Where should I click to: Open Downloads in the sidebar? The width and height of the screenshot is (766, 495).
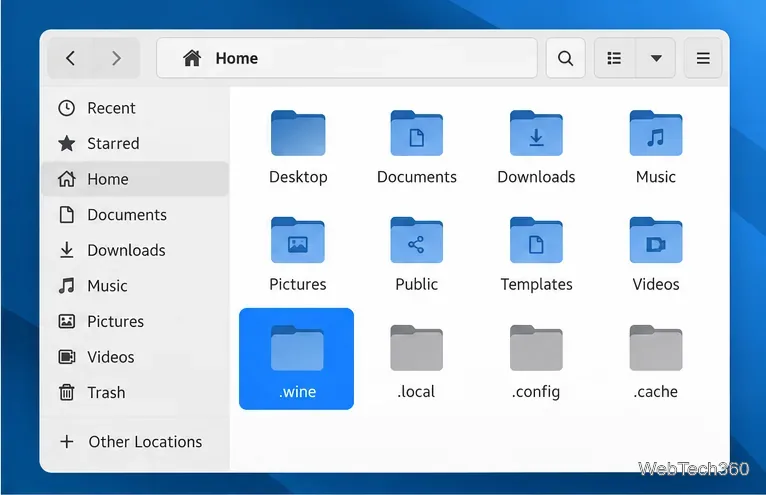pos(135,250)
